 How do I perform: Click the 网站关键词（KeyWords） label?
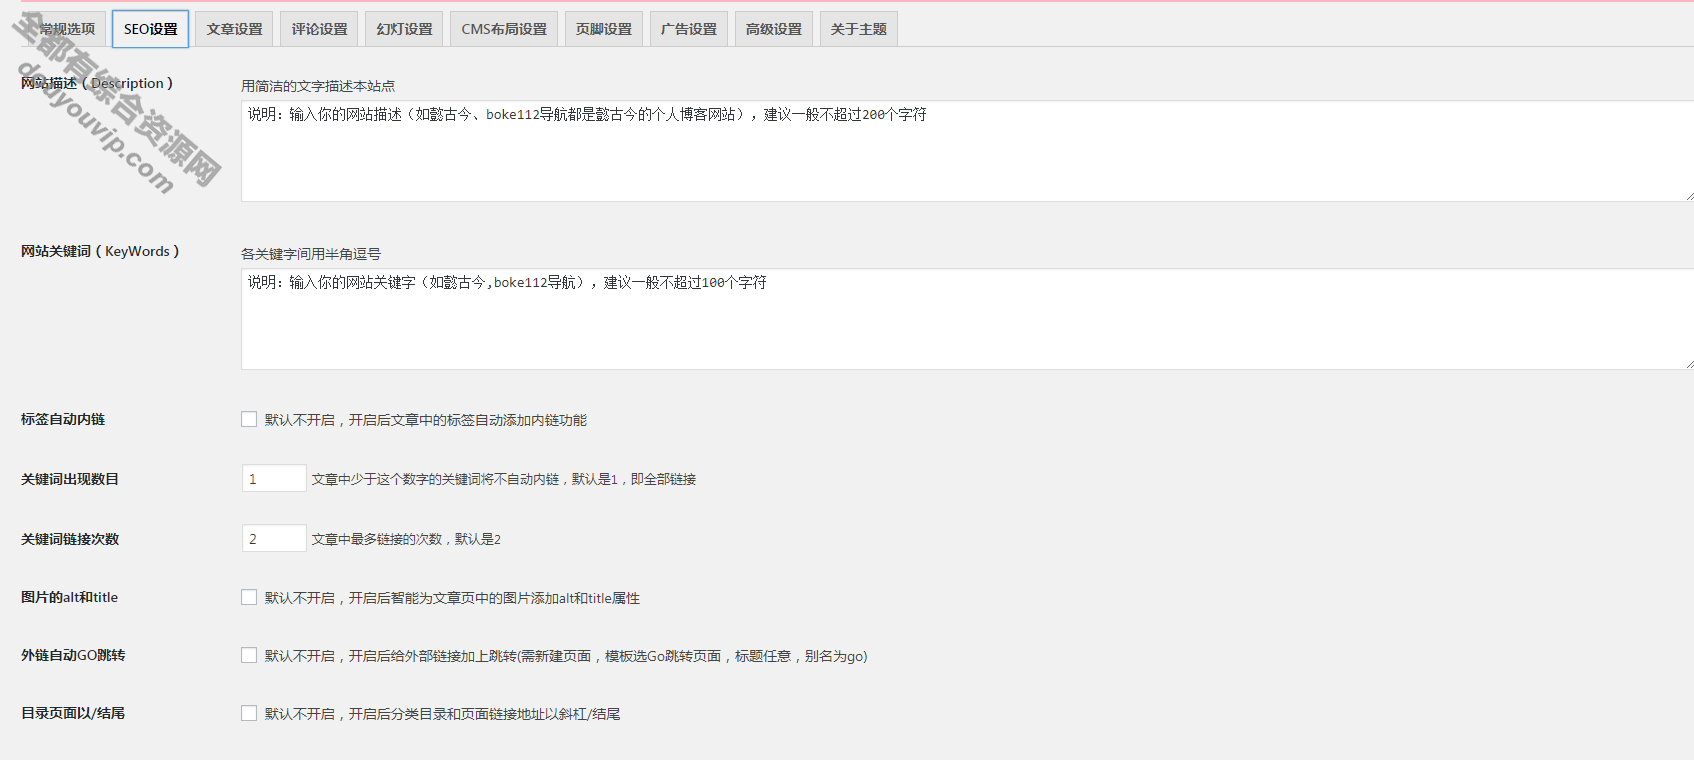[100, 251]
